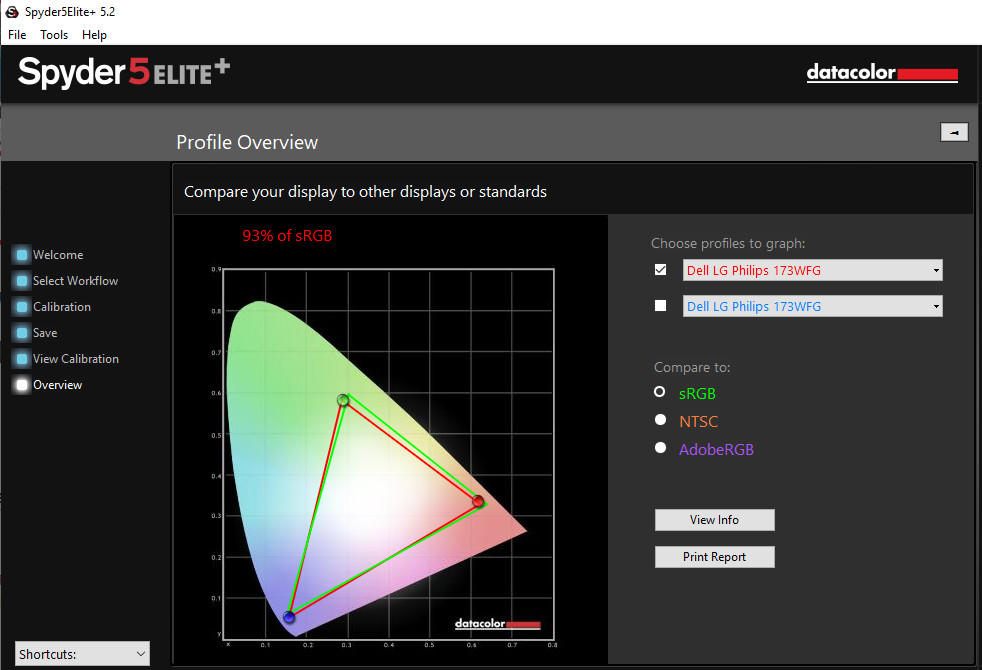
Task: Click the blue primary point on gamut chart
Action: click(289, 617)
